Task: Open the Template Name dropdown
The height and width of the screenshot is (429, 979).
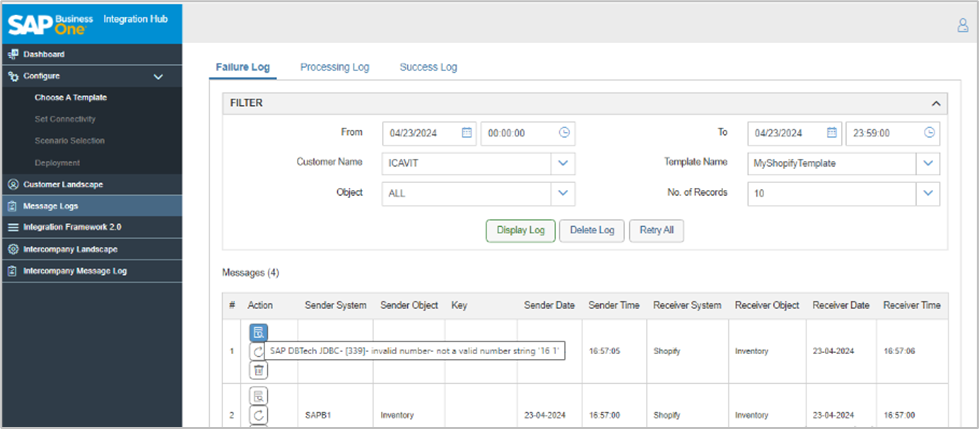Action: coord(928,162)
